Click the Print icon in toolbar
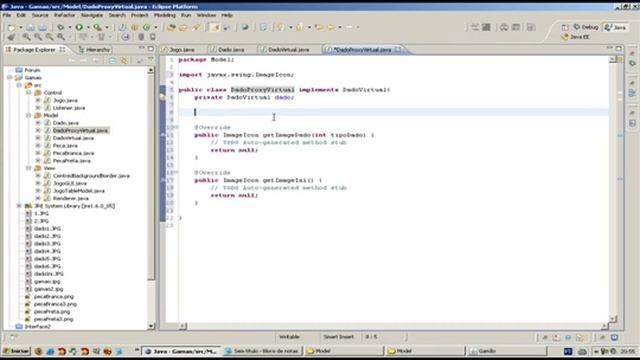This screenshot has height=360, width=640. tap(42, 27)
